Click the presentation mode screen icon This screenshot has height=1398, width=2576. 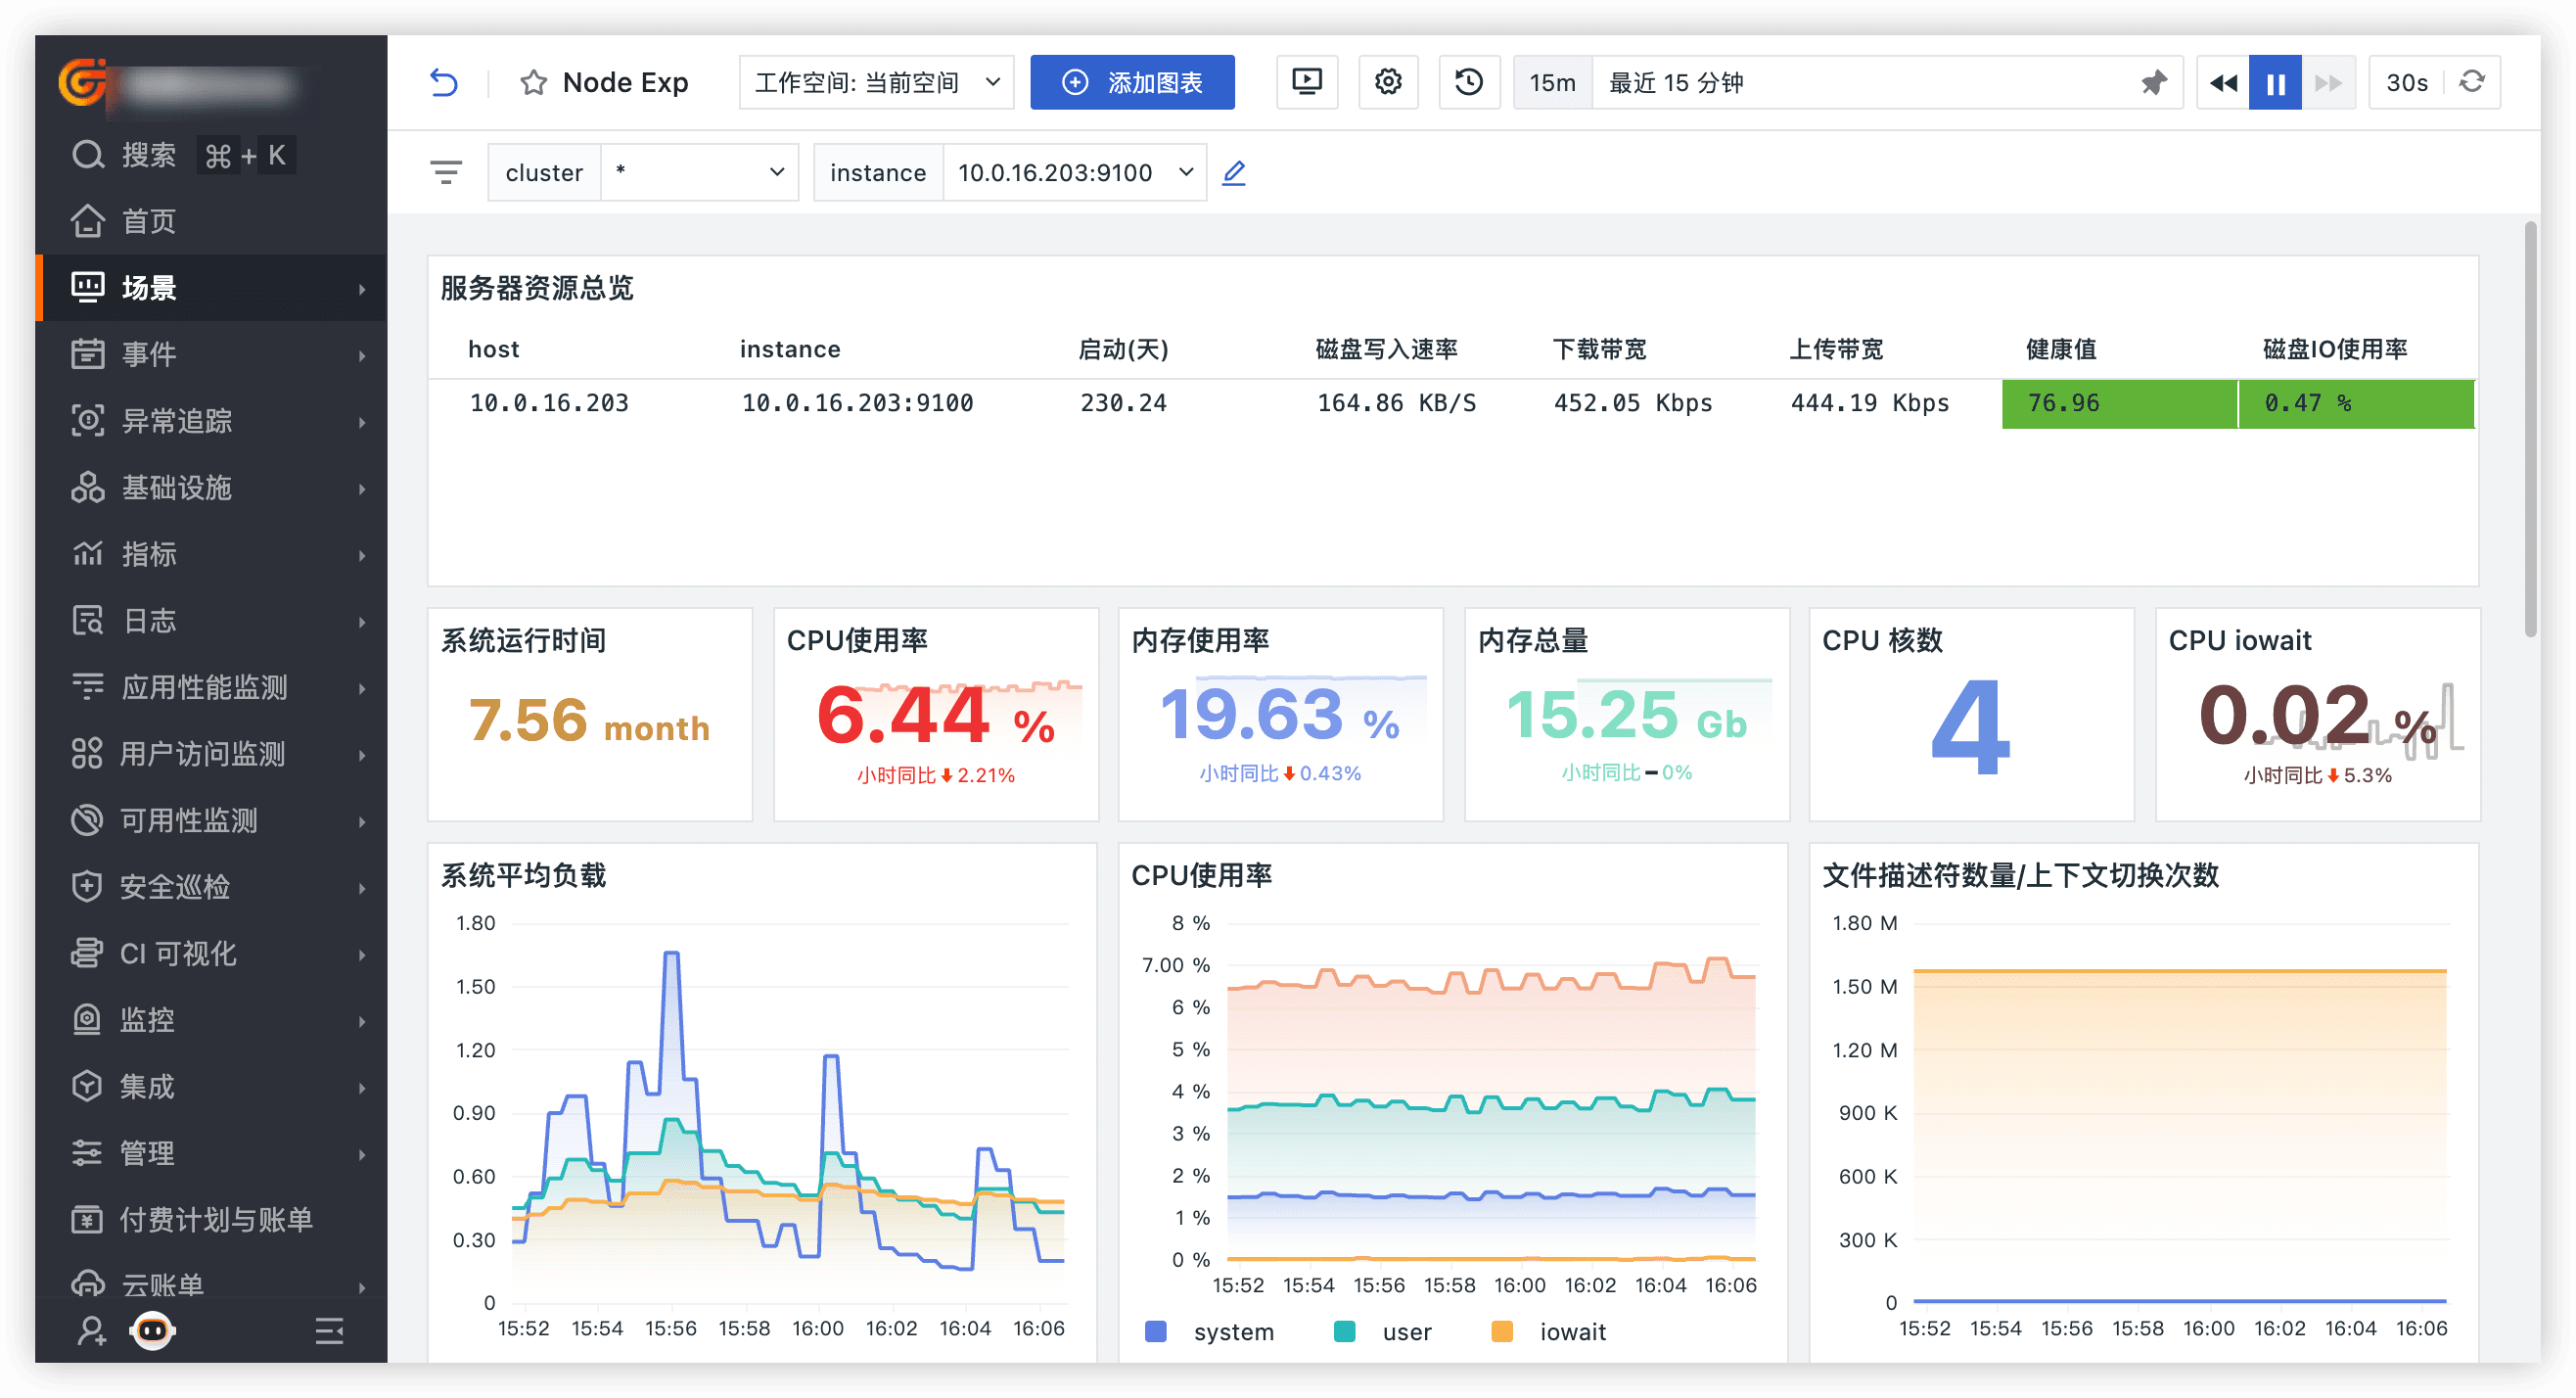point(1307,82)
